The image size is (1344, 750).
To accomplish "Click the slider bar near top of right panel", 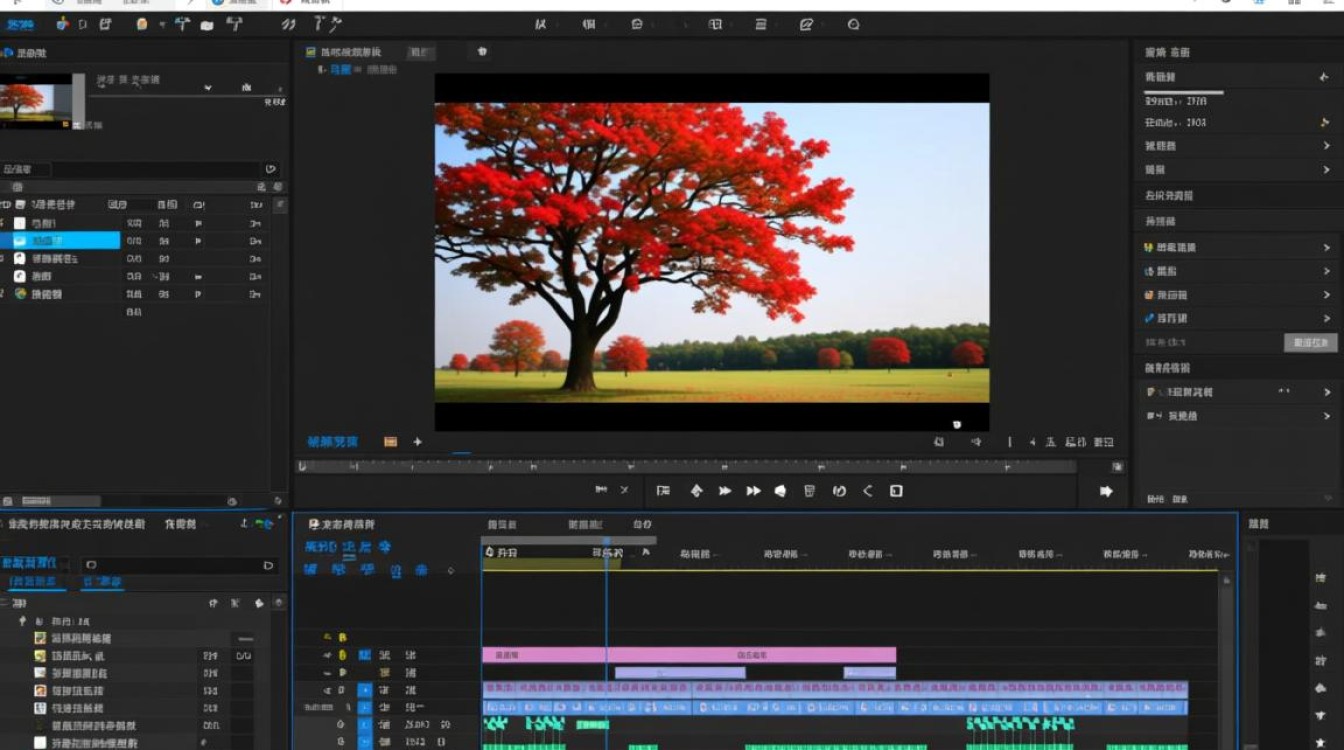I will pos(1184,93).
